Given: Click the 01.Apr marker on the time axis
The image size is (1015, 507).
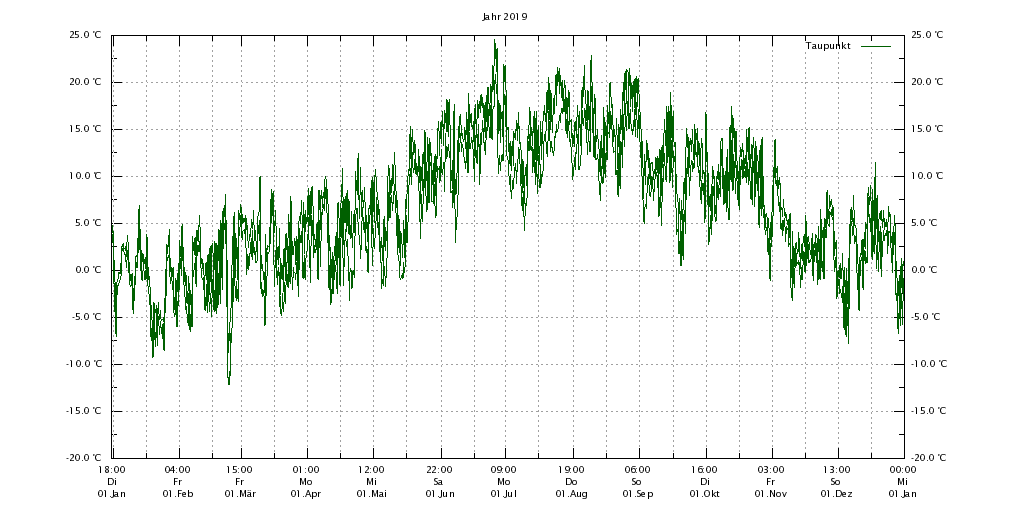Looking at the screenshot, I should click(305, 494).
